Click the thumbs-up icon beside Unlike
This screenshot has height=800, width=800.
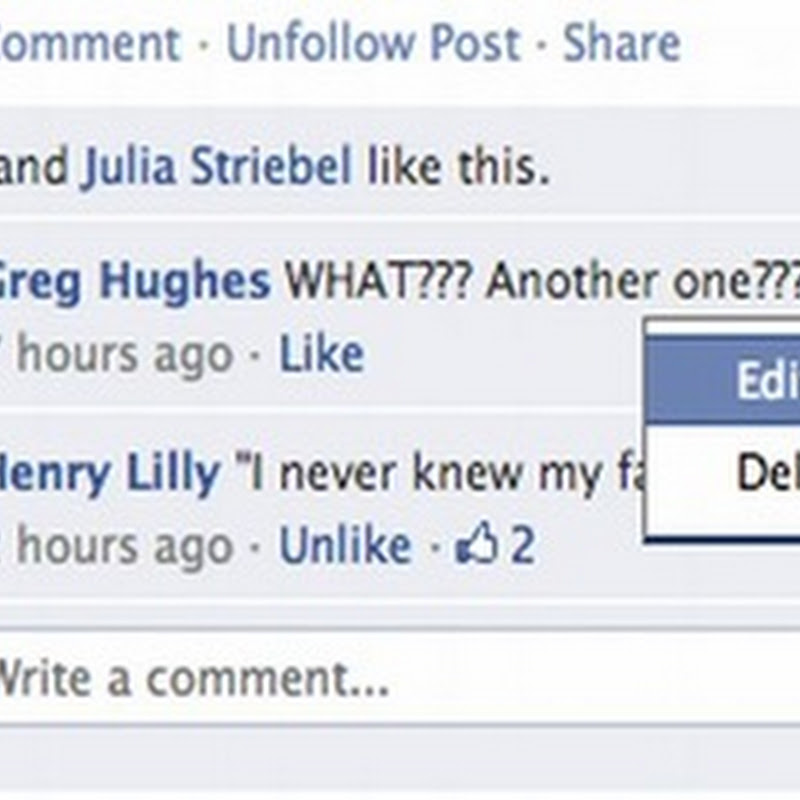coord(476,543)
